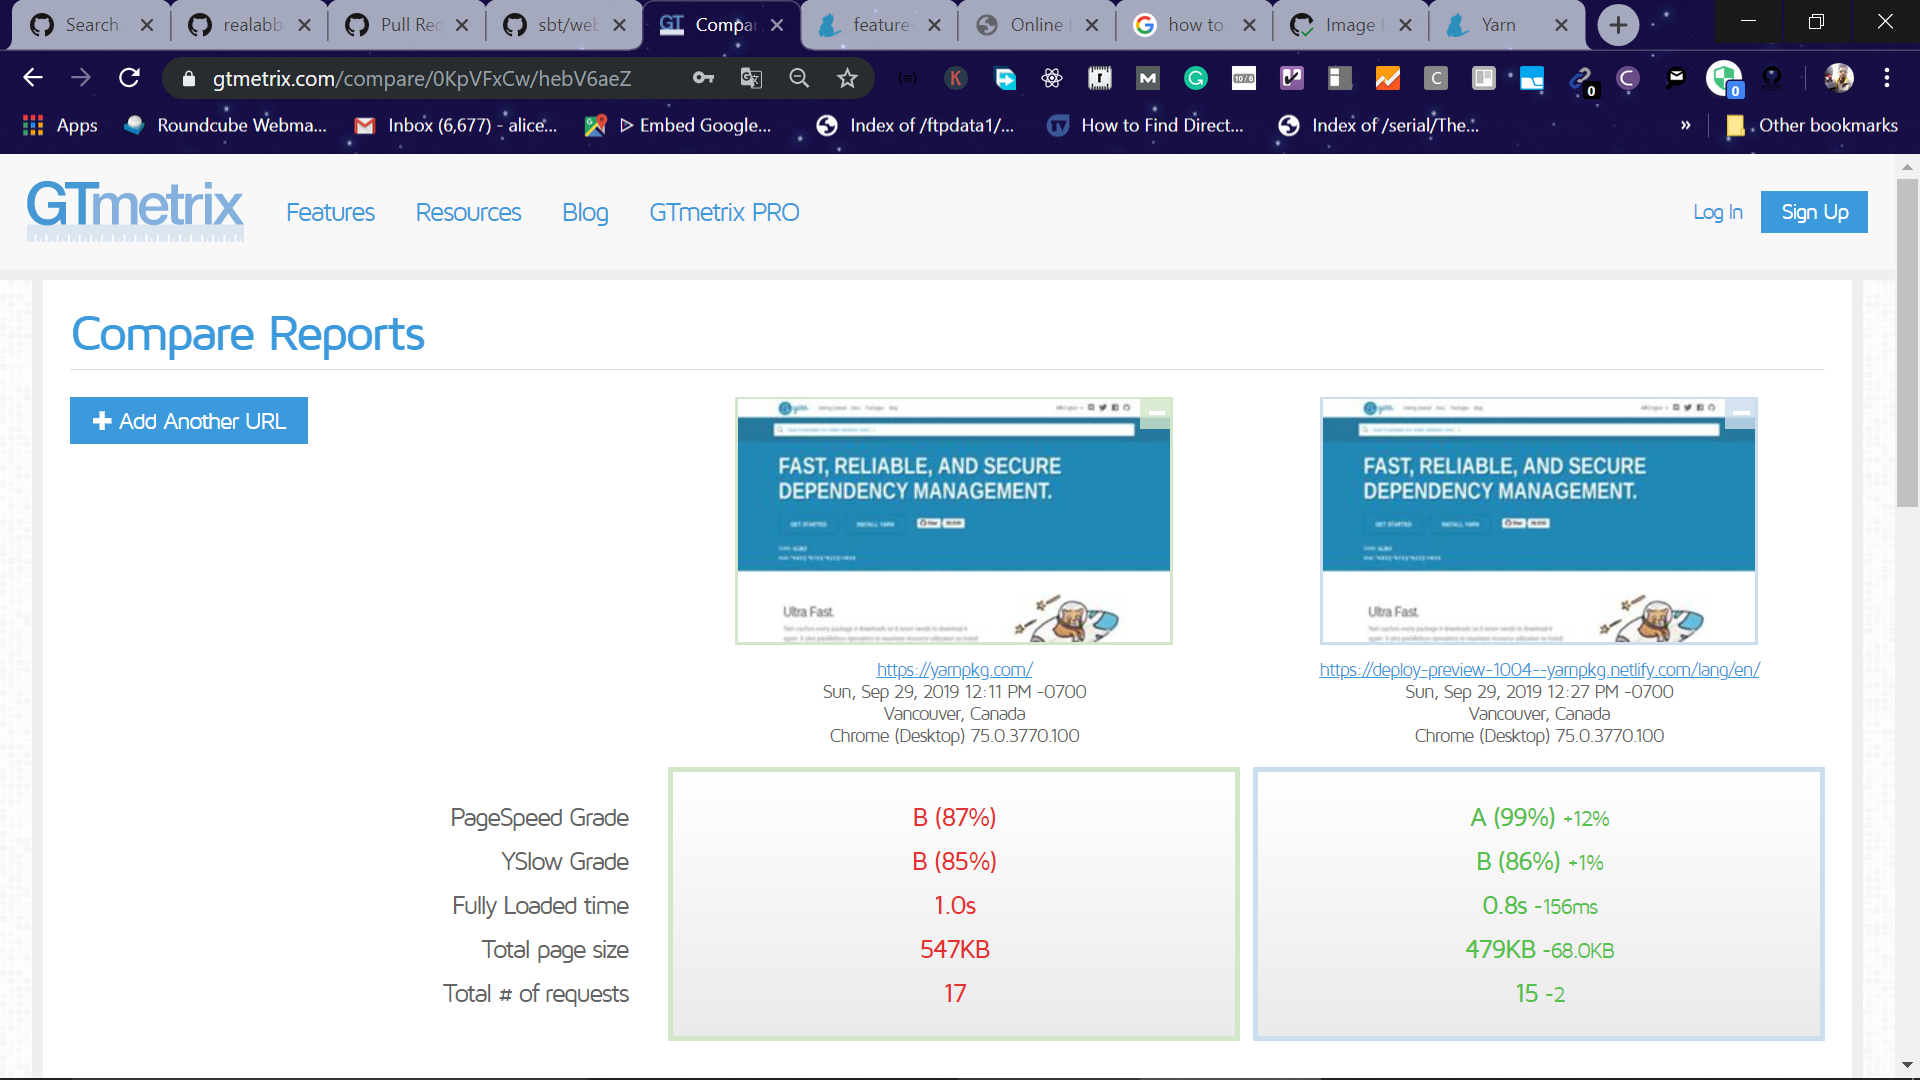Open the https://yarnpkg.com/ report link
Screen dimensions: 1920x1080
tap(954, 669)
